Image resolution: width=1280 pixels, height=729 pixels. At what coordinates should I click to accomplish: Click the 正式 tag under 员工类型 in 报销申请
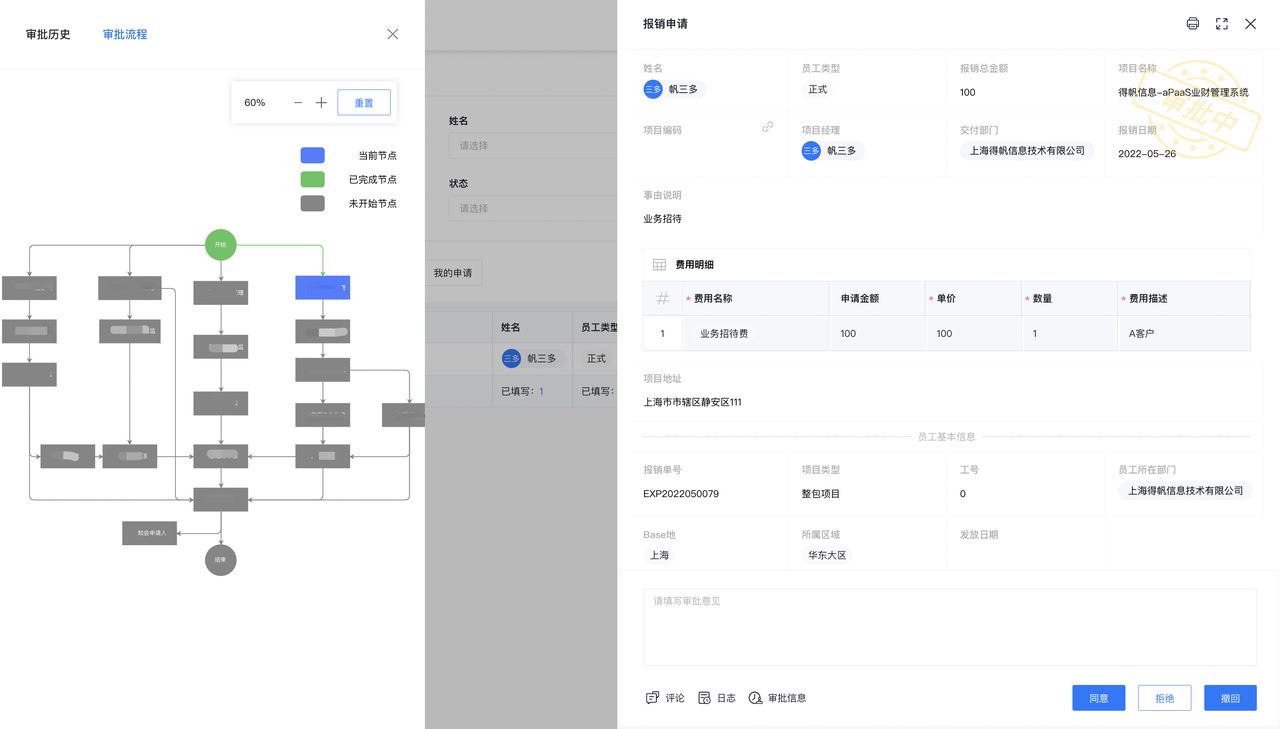coord(818,89)
